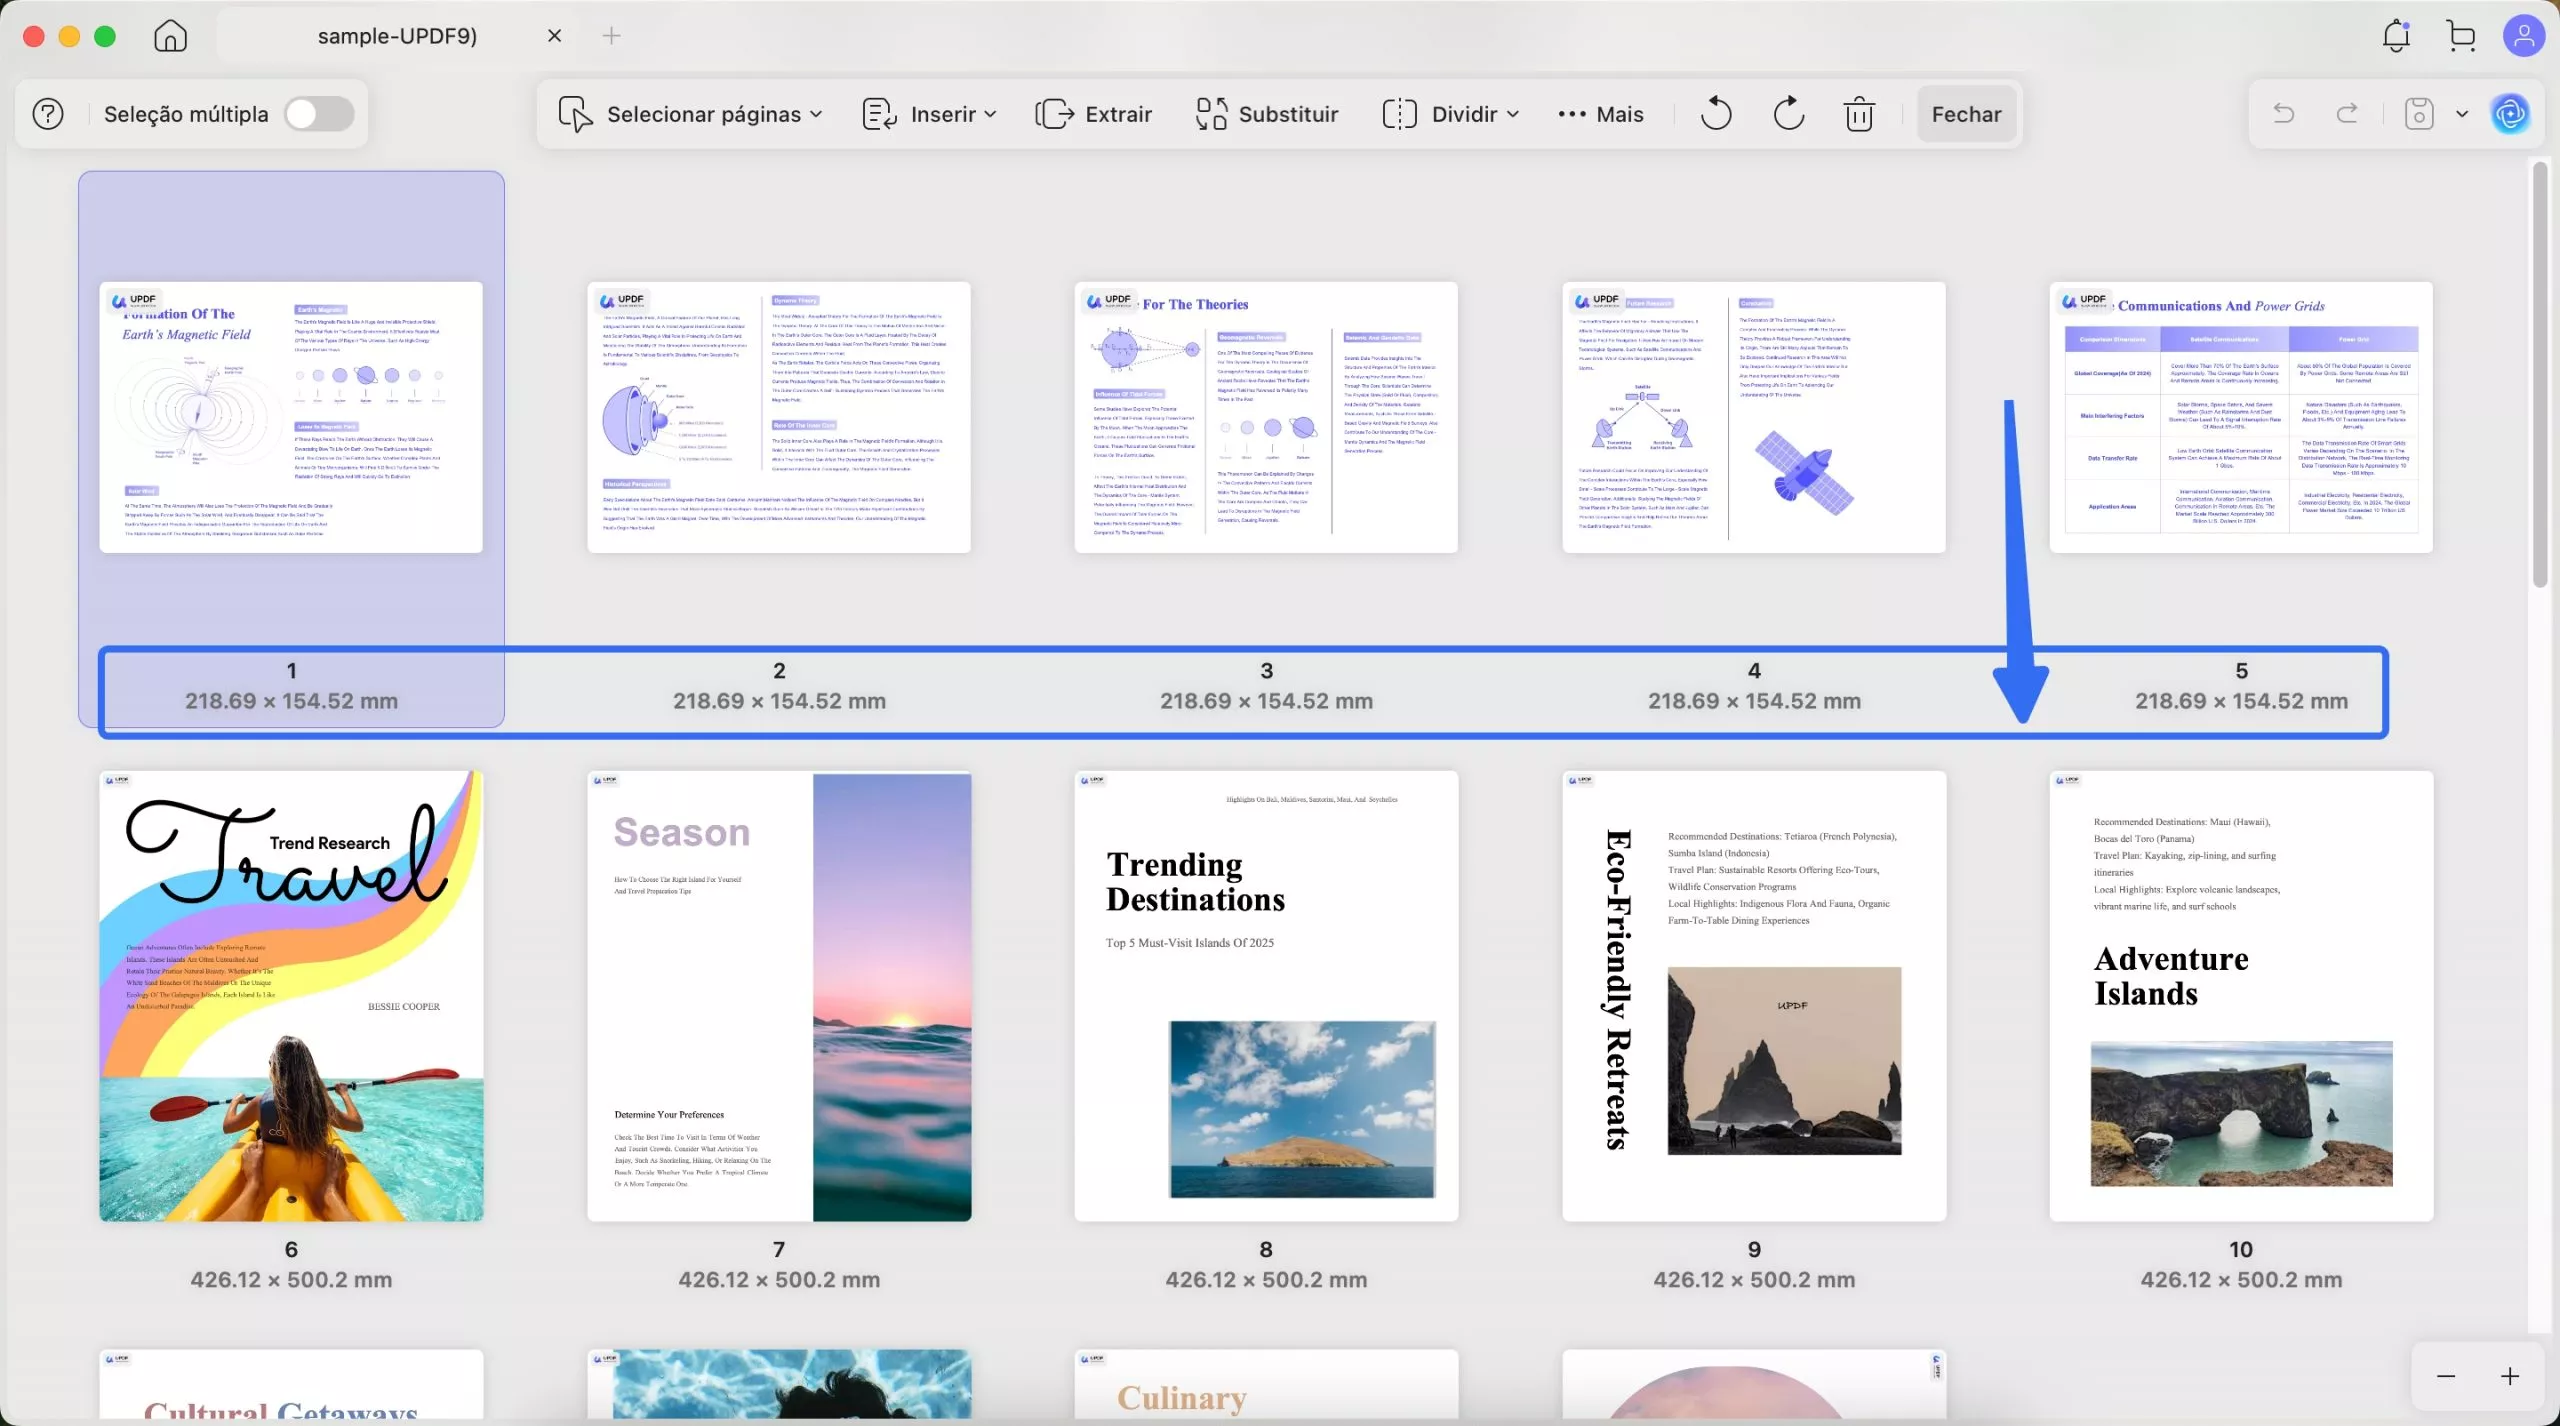Enable the Seleção múltipla toggle
The image size is (2560, 1426).
(x=319, y=114)
